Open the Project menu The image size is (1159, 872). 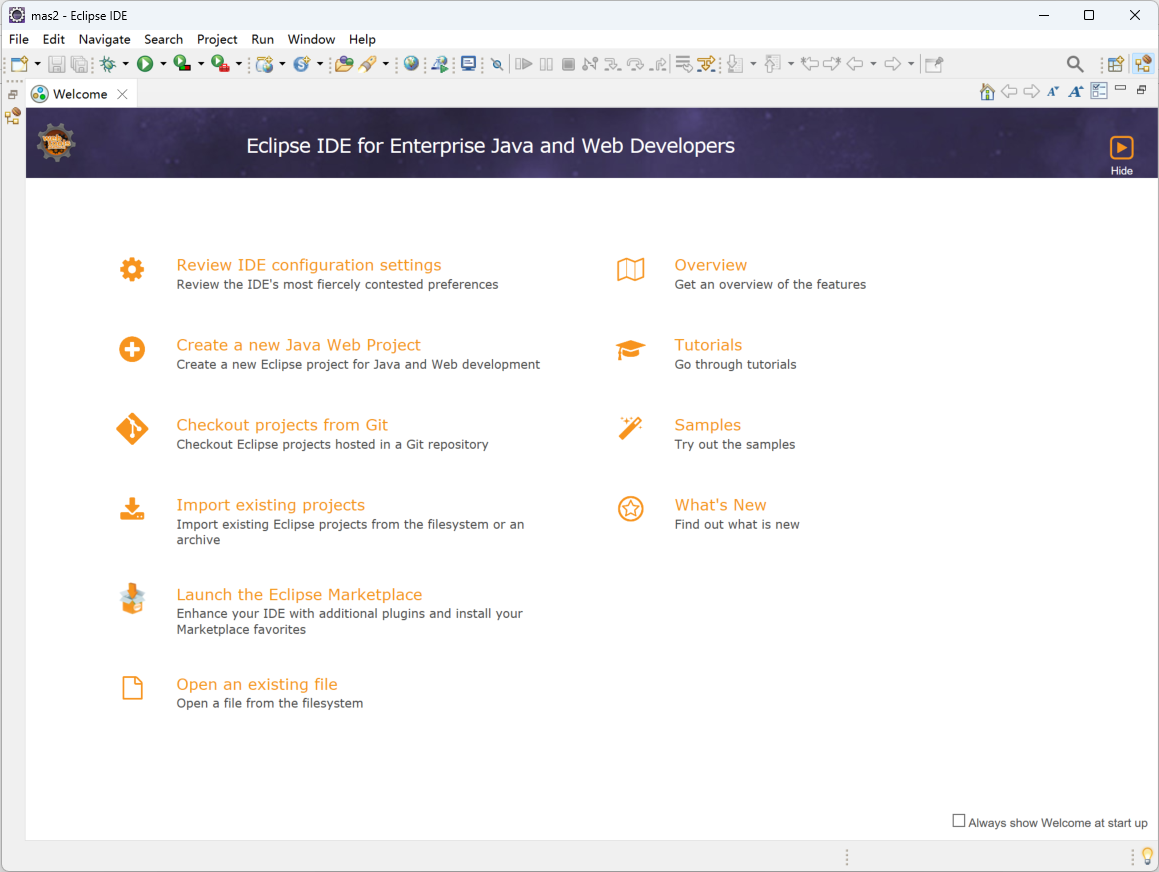[x=217, y=39]
